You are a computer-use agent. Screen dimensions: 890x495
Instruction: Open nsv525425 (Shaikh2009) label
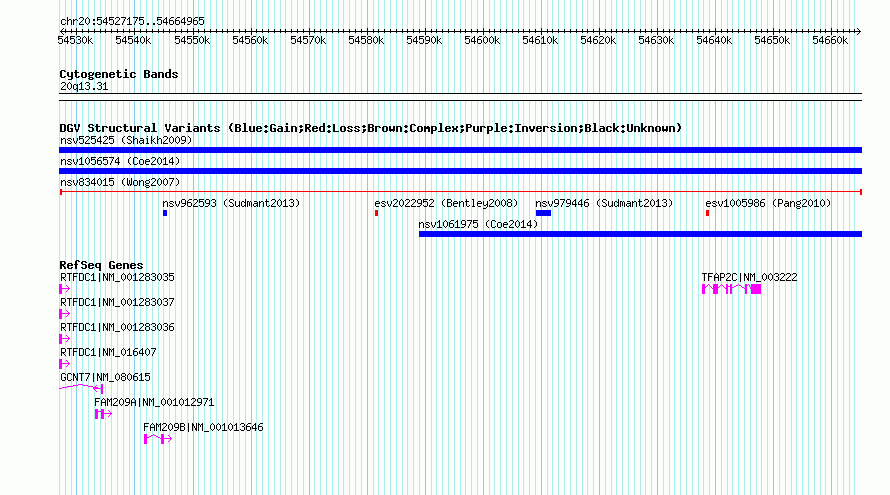click(x=126, y=140)
